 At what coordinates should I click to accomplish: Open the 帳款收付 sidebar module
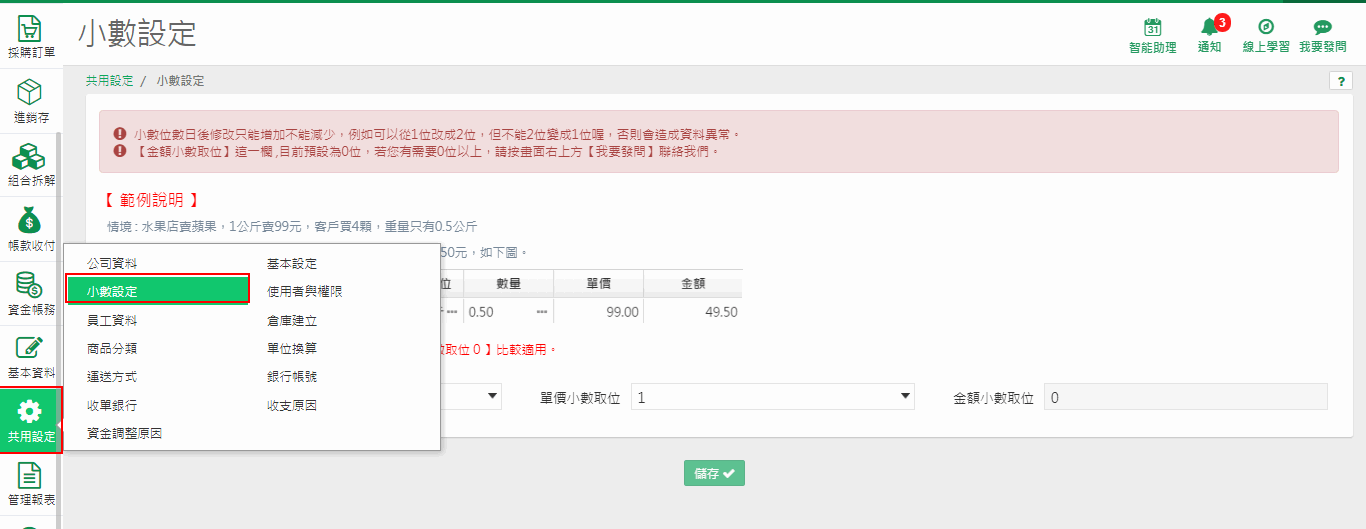click(30, 229)
